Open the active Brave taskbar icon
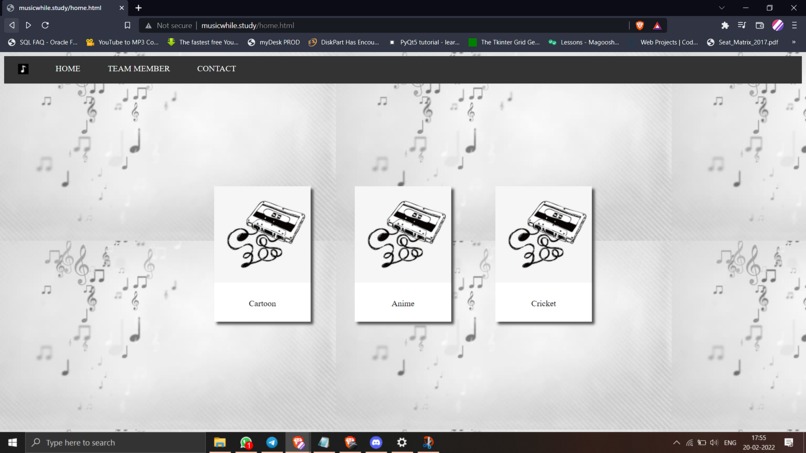806x453 pixels. pyautogui.click(x=298, y=442)
